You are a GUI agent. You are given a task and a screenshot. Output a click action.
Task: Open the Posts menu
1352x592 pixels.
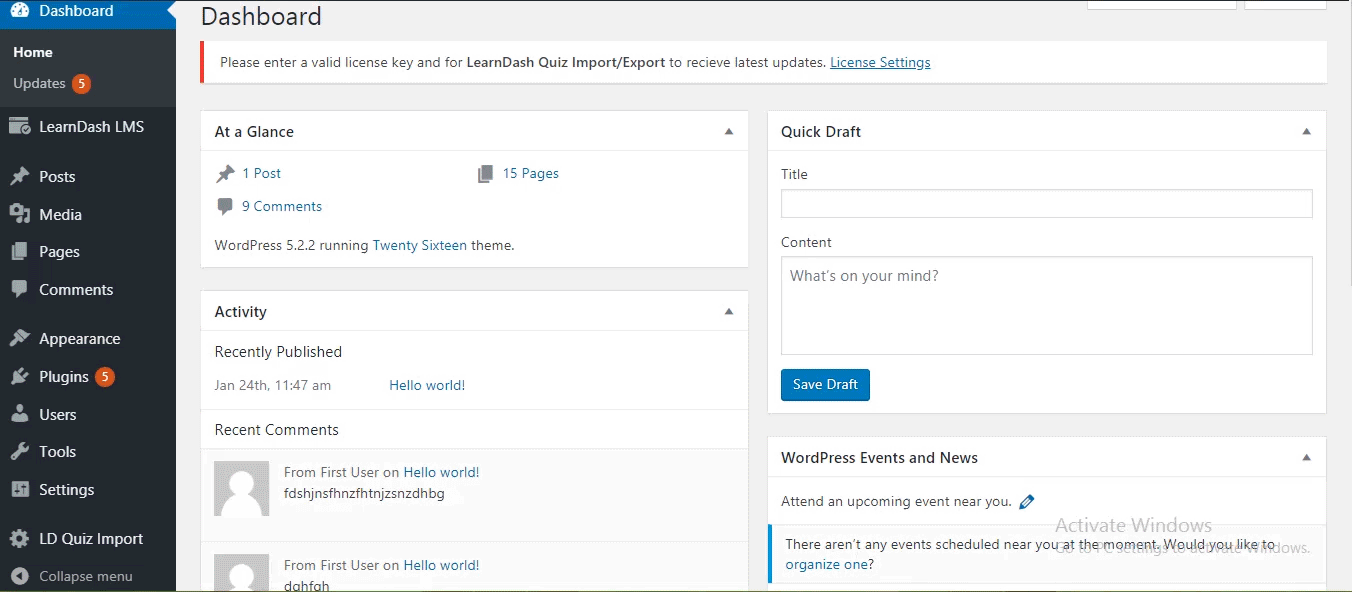88,176
